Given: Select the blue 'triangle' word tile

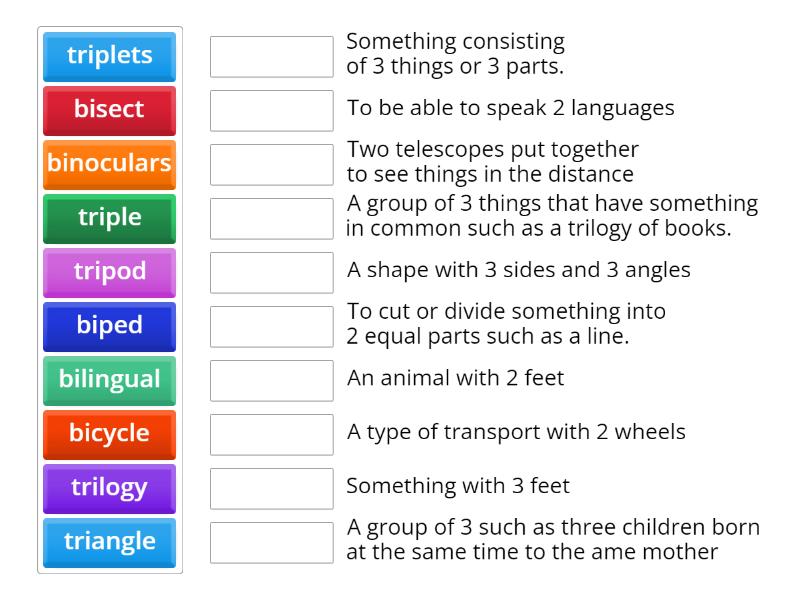Looking at the screenshot, I should (110, 542).
